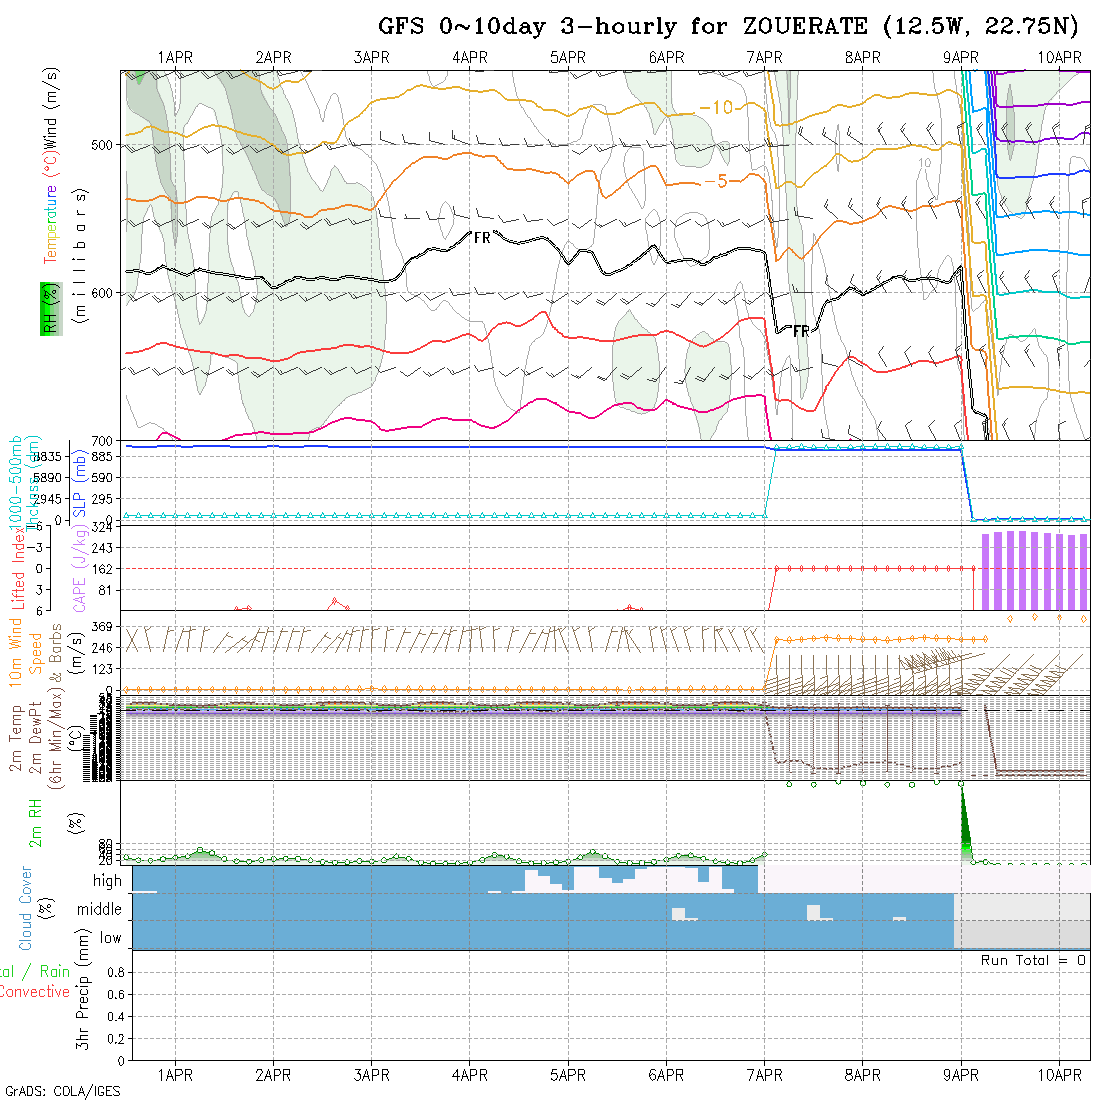1100x1100 pixels.
Task: Click the 700 millibar axis value
Action: click(102, 441)
